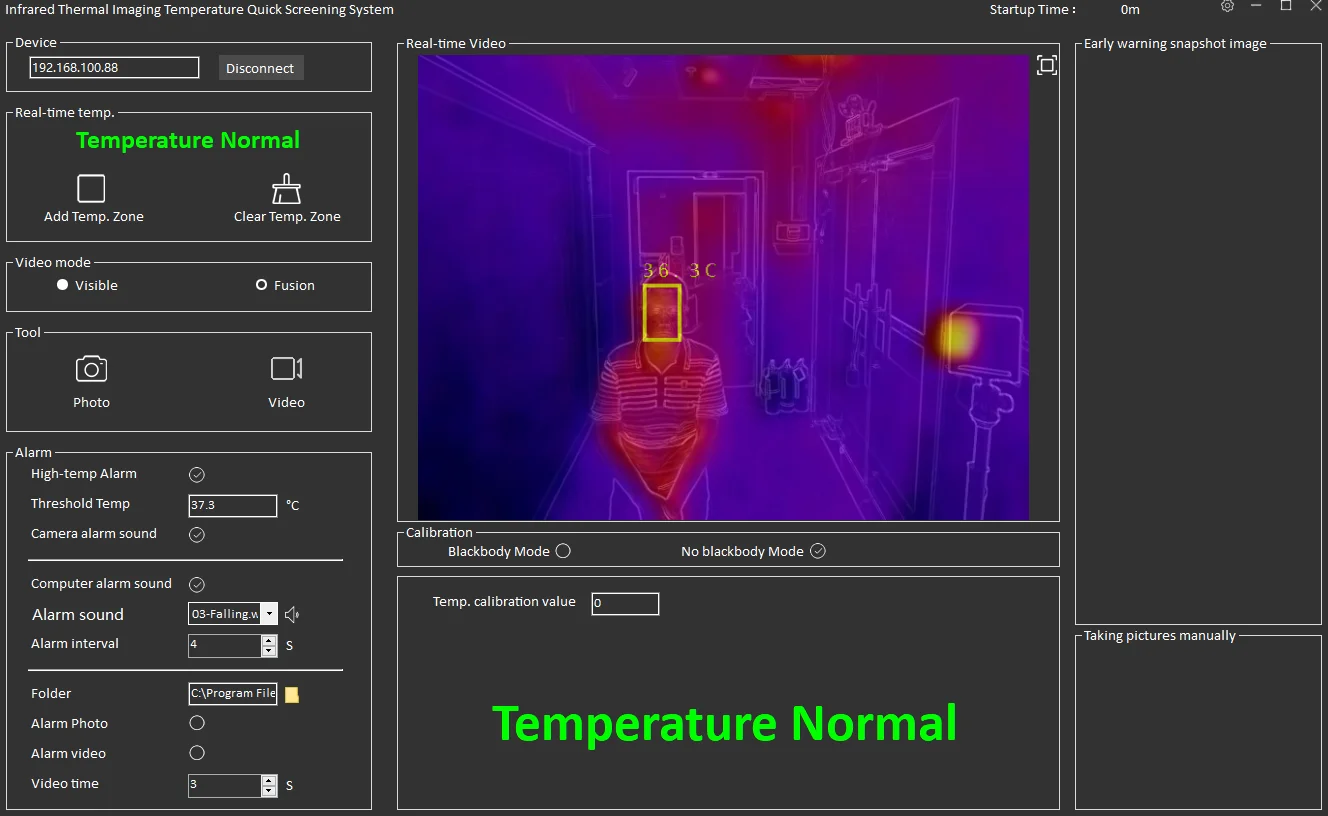Select Fusion video mode
Screen dimensions: 1328x816
(262, 285)
